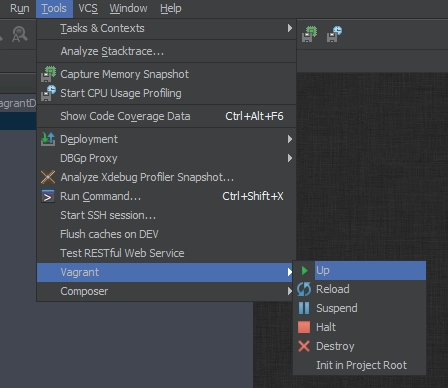The width and height of the screenshot is (448, 388).
Task: Click the terminal prompt icon beside Run Command
Action: point(48,196)
